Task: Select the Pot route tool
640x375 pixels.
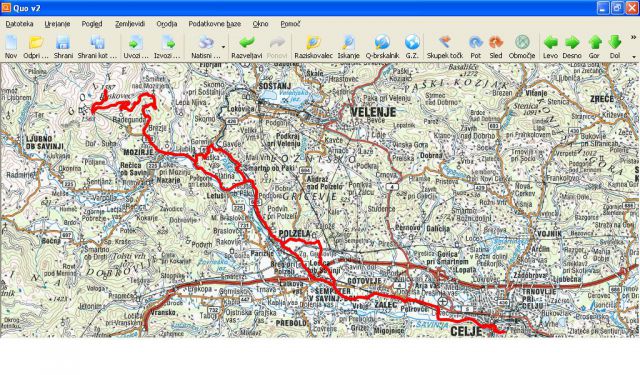Action: tap(476, 42)
